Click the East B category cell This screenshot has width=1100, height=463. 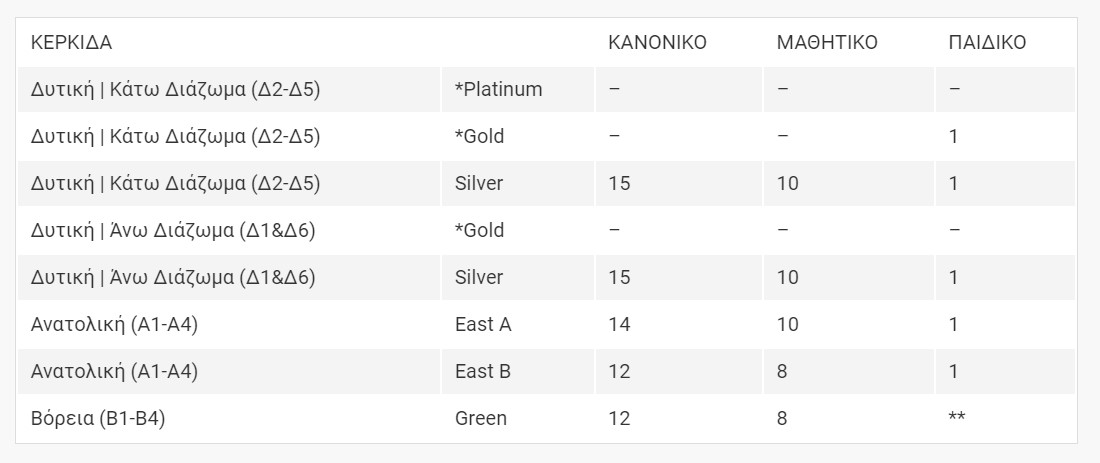click(518, 371)
